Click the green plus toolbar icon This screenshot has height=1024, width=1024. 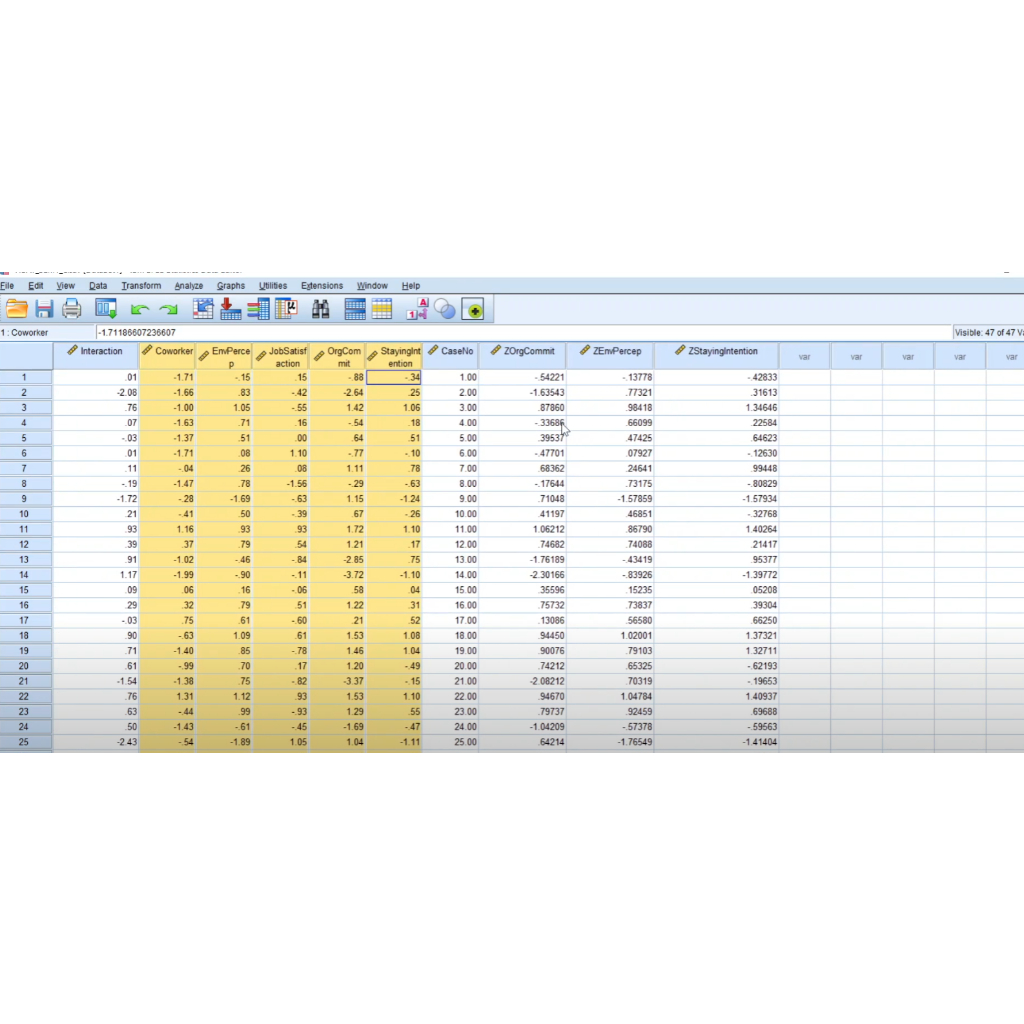point(473,310)
